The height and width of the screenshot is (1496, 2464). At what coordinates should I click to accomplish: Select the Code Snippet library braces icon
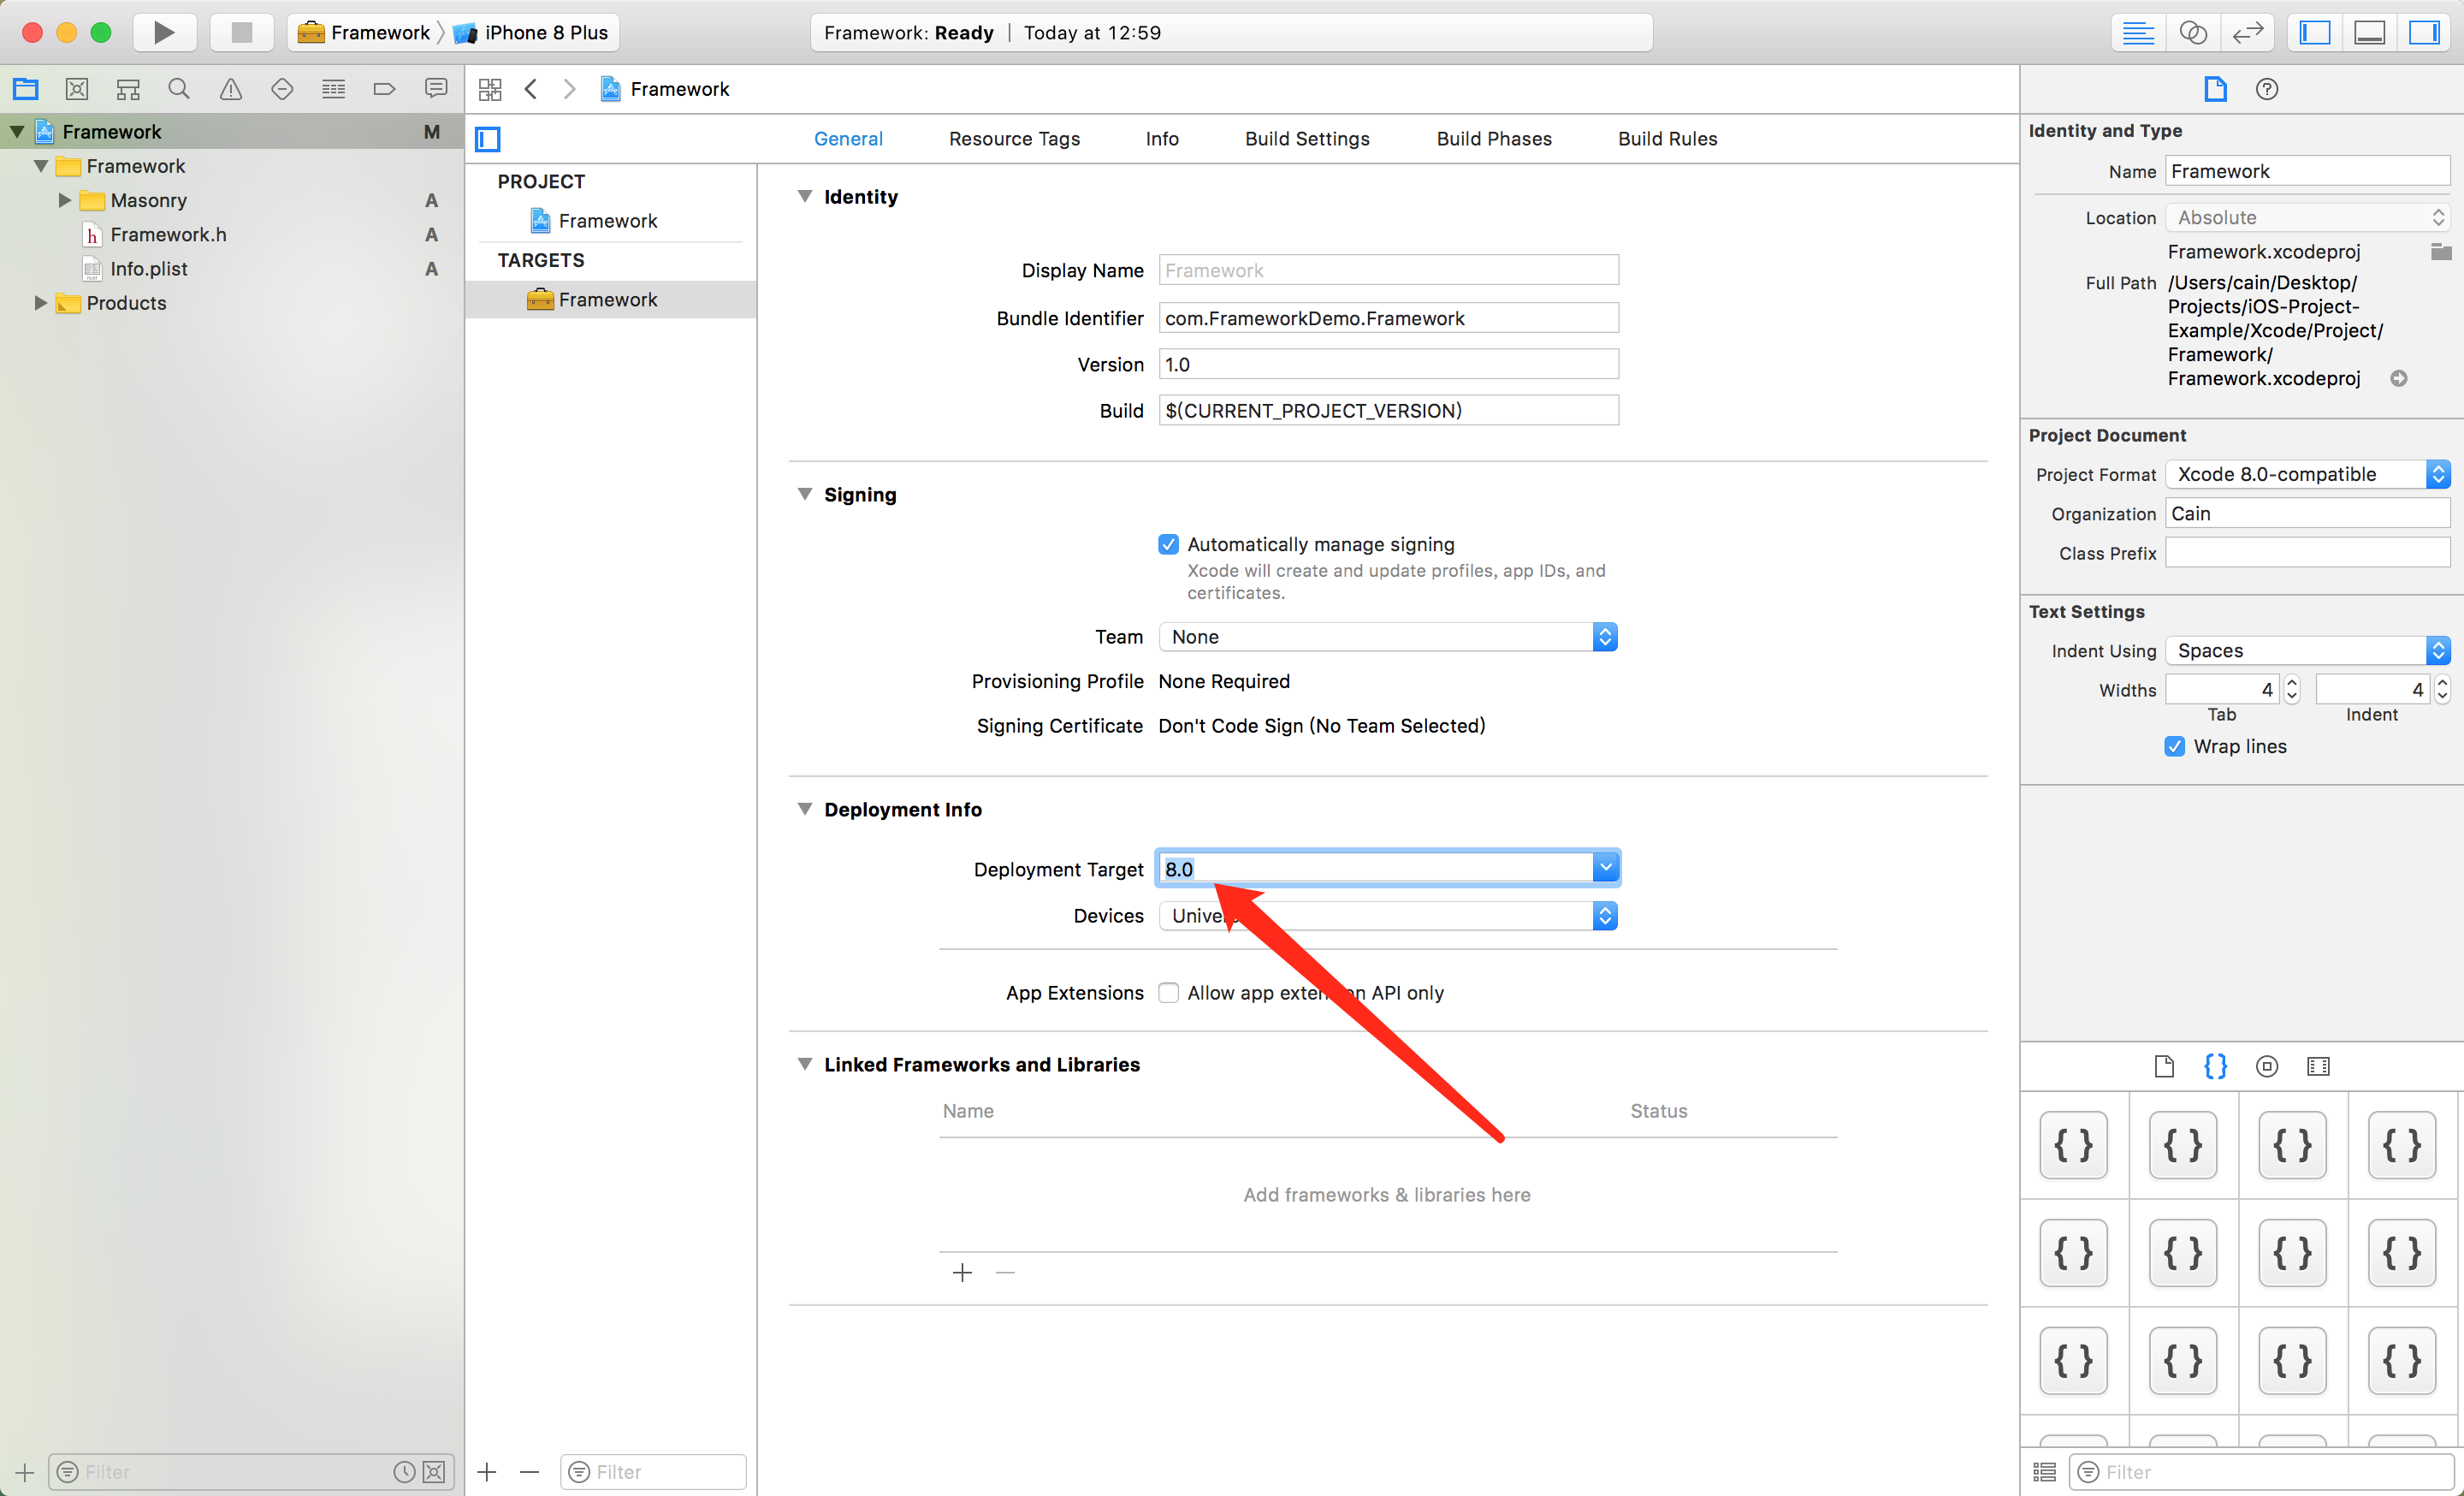click(2215, 1066)
